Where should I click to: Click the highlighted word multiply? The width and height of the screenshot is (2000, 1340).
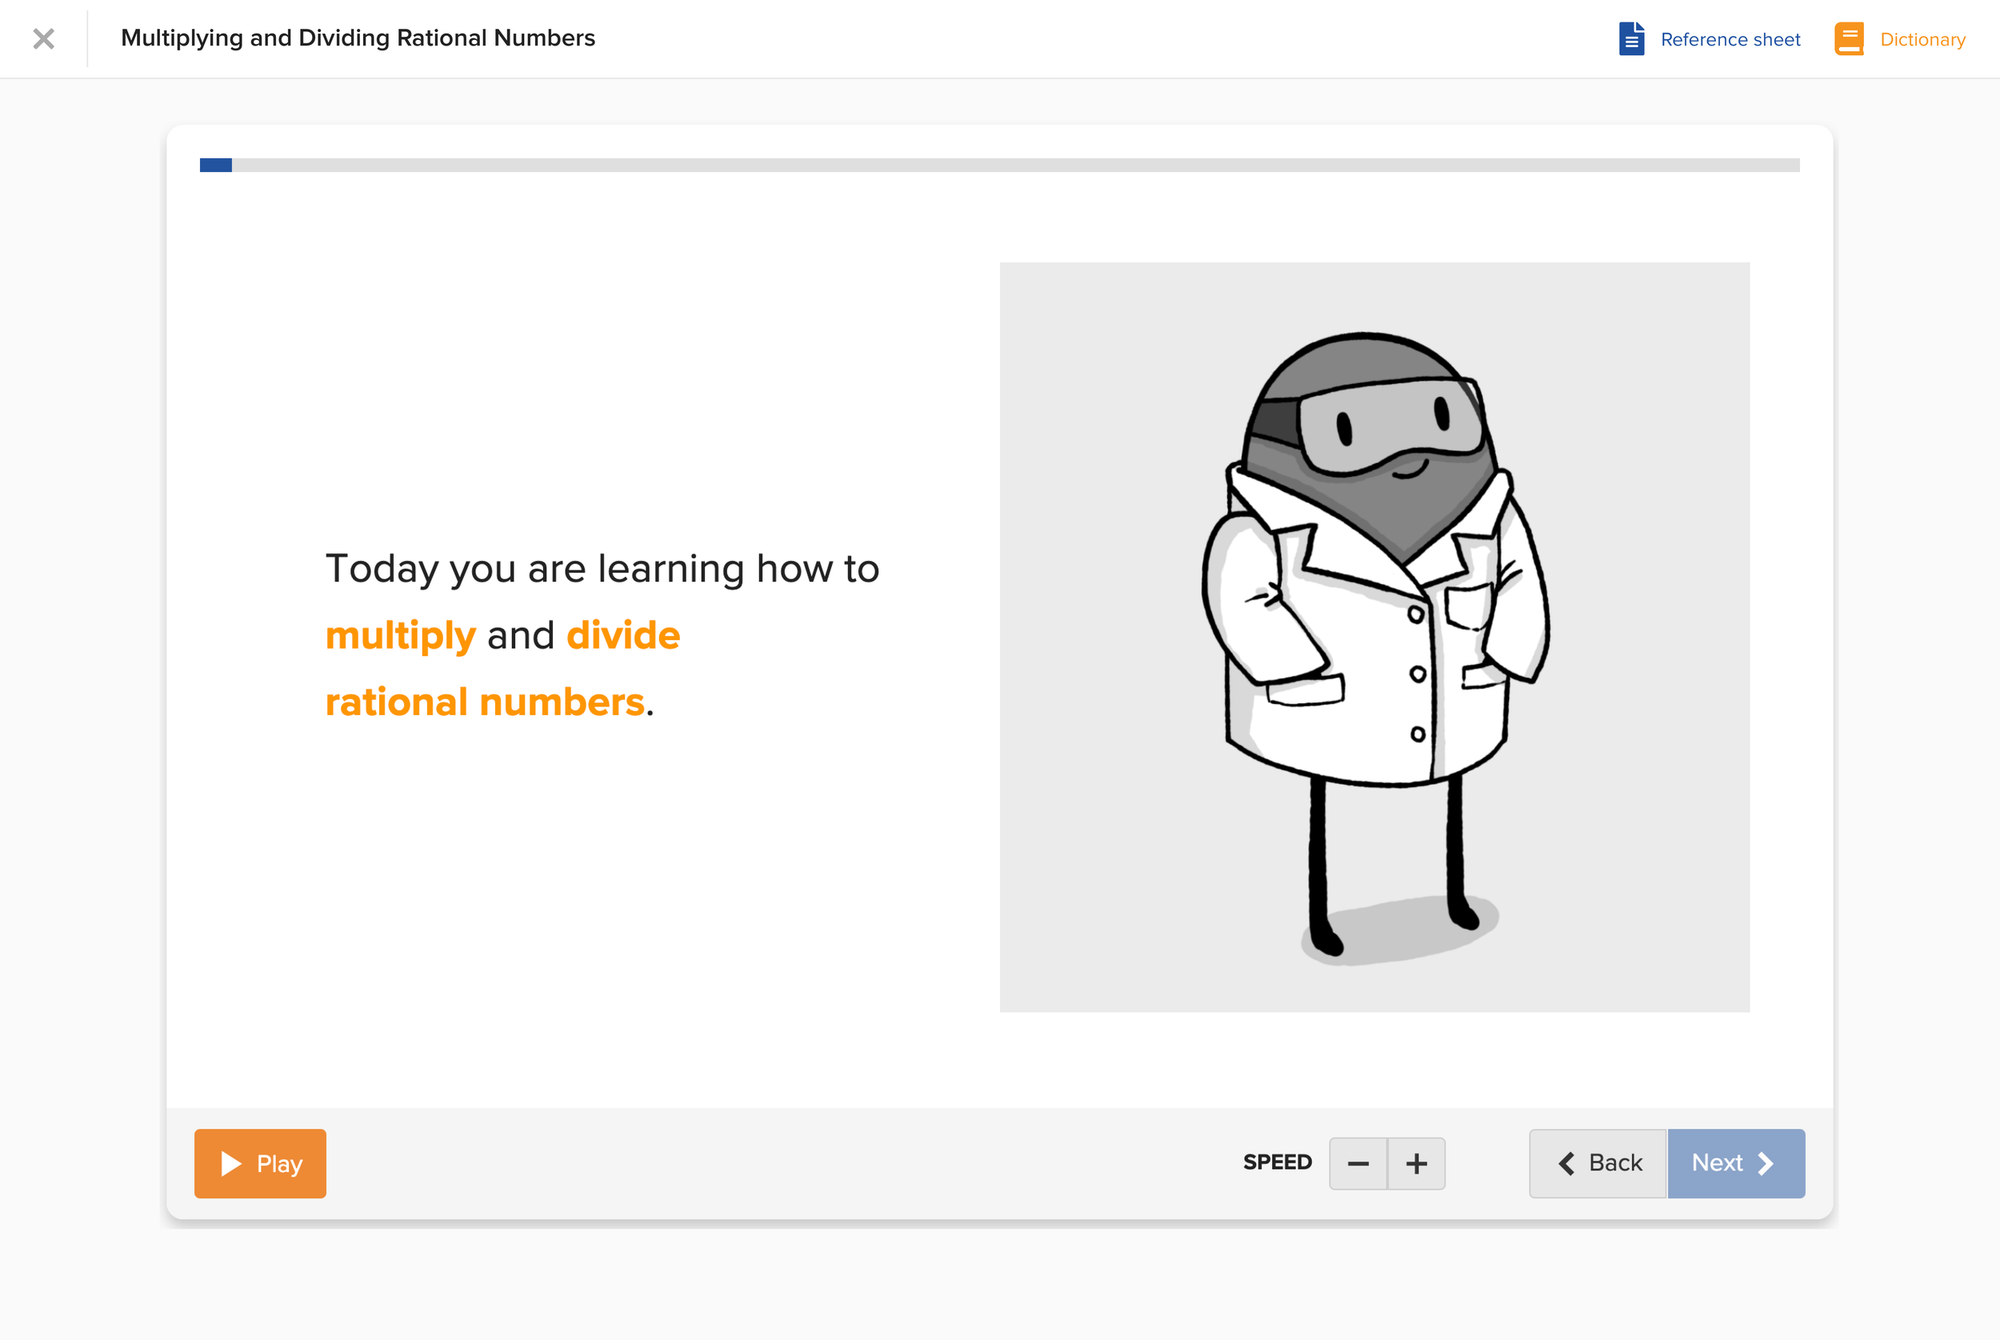click(x=400, y=636)
